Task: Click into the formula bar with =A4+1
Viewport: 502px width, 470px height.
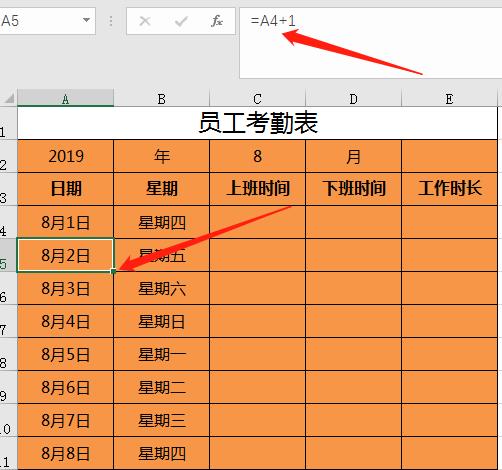Action: coord(371,43)
